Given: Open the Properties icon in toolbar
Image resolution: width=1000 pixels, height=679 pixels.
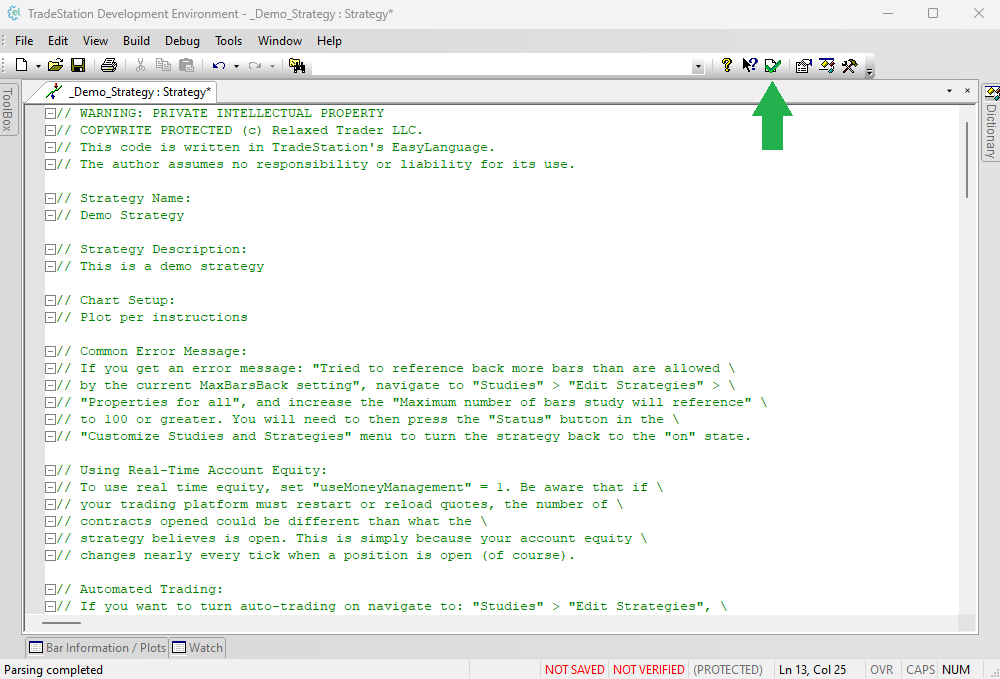Looking at the screenshot, I should pos(804,65).
